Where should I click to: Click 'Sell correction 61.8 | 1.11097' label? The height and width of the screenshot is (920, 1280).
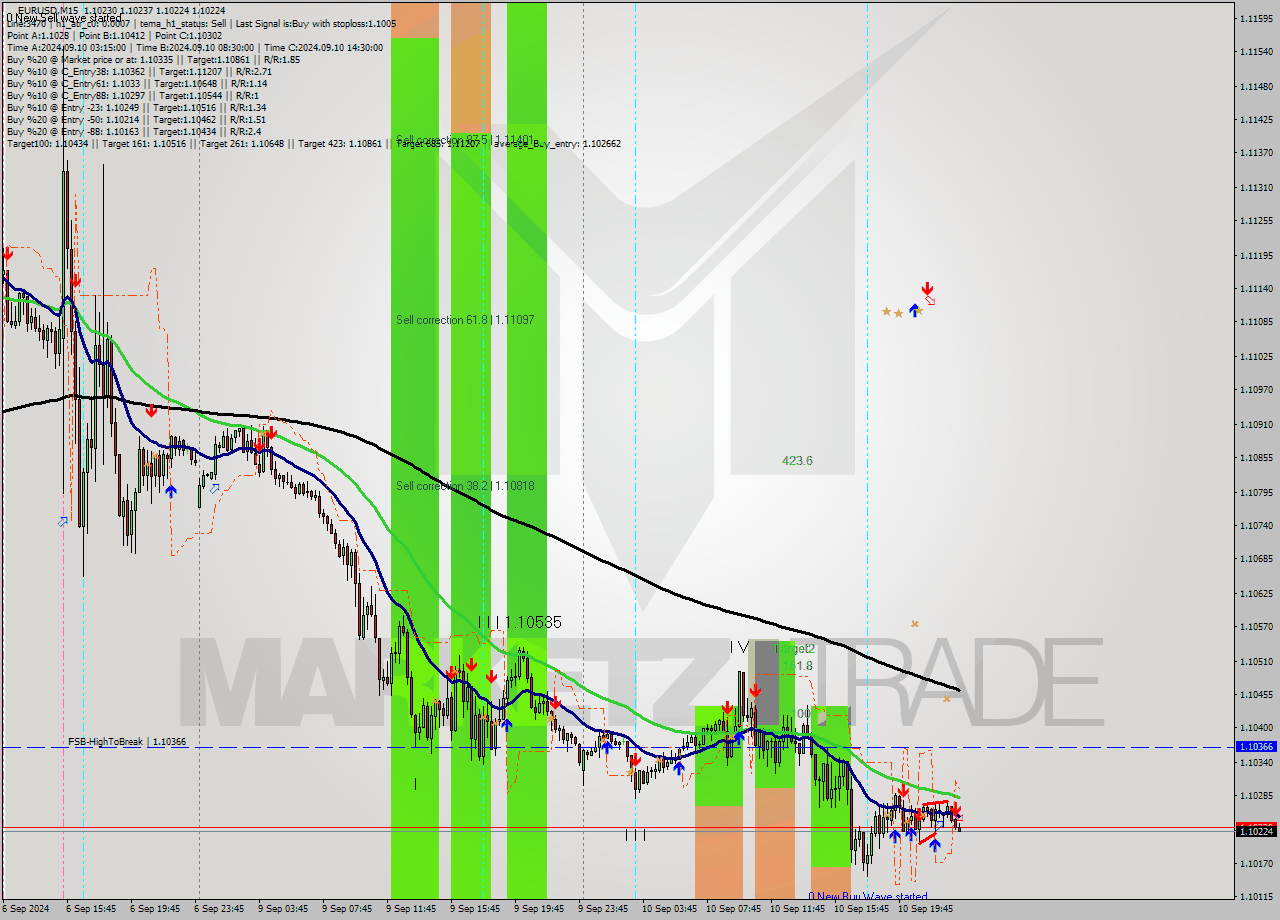pos(465,320)
